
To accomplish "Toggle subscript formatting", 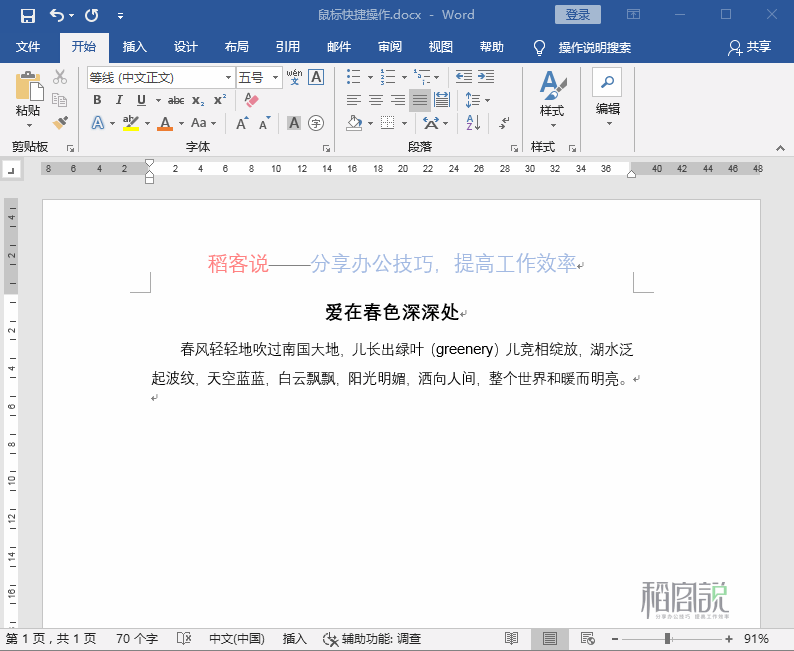I will click(x=198, y=100).
